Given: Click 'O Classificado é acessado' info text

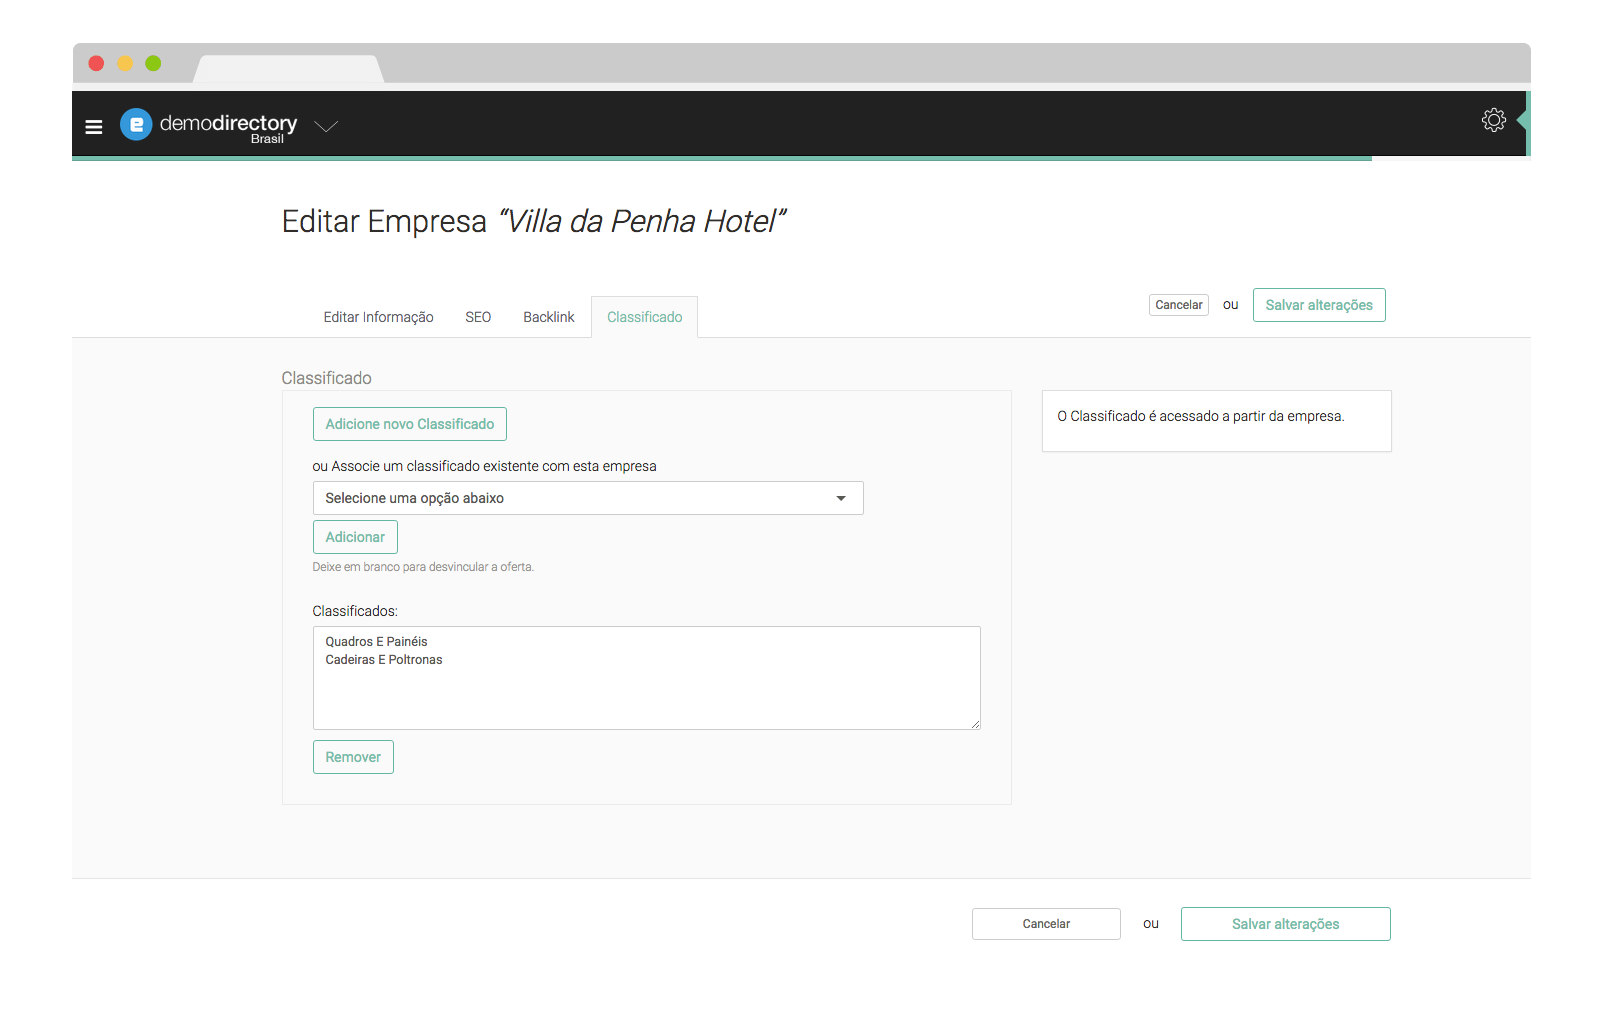Looking at the screenshot, I should [1201, 416].
